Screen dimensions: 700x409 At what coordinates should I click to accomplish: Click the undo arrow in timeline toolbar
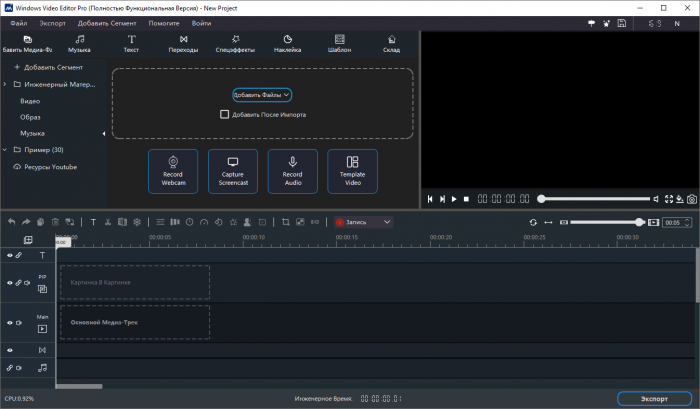11,222
